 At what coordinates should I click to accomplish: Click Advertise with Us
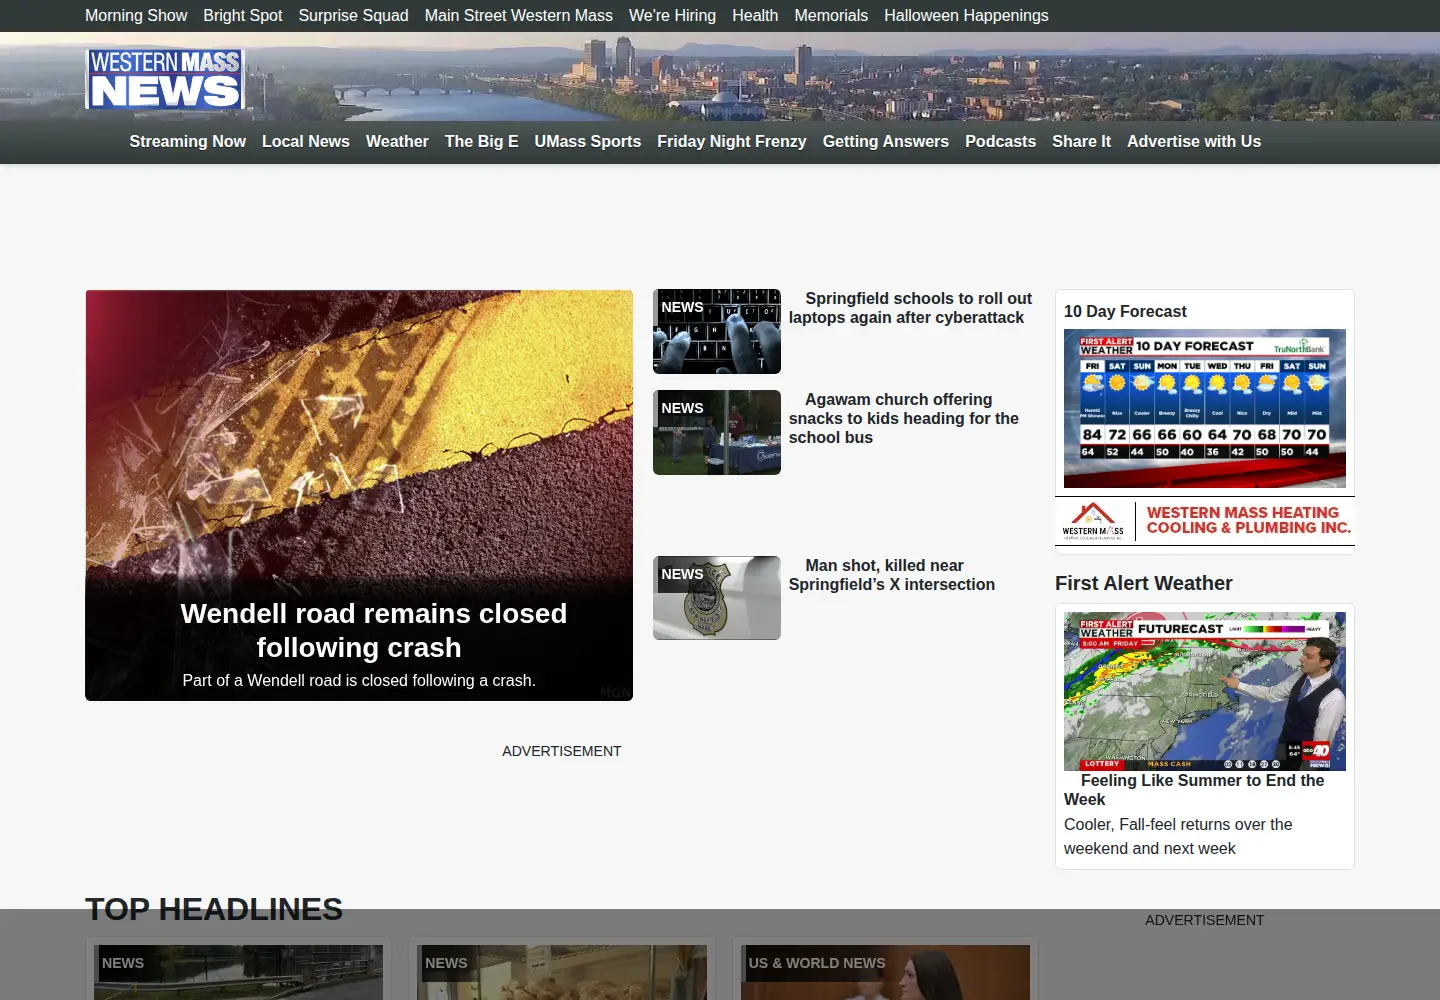point(1194,142)
